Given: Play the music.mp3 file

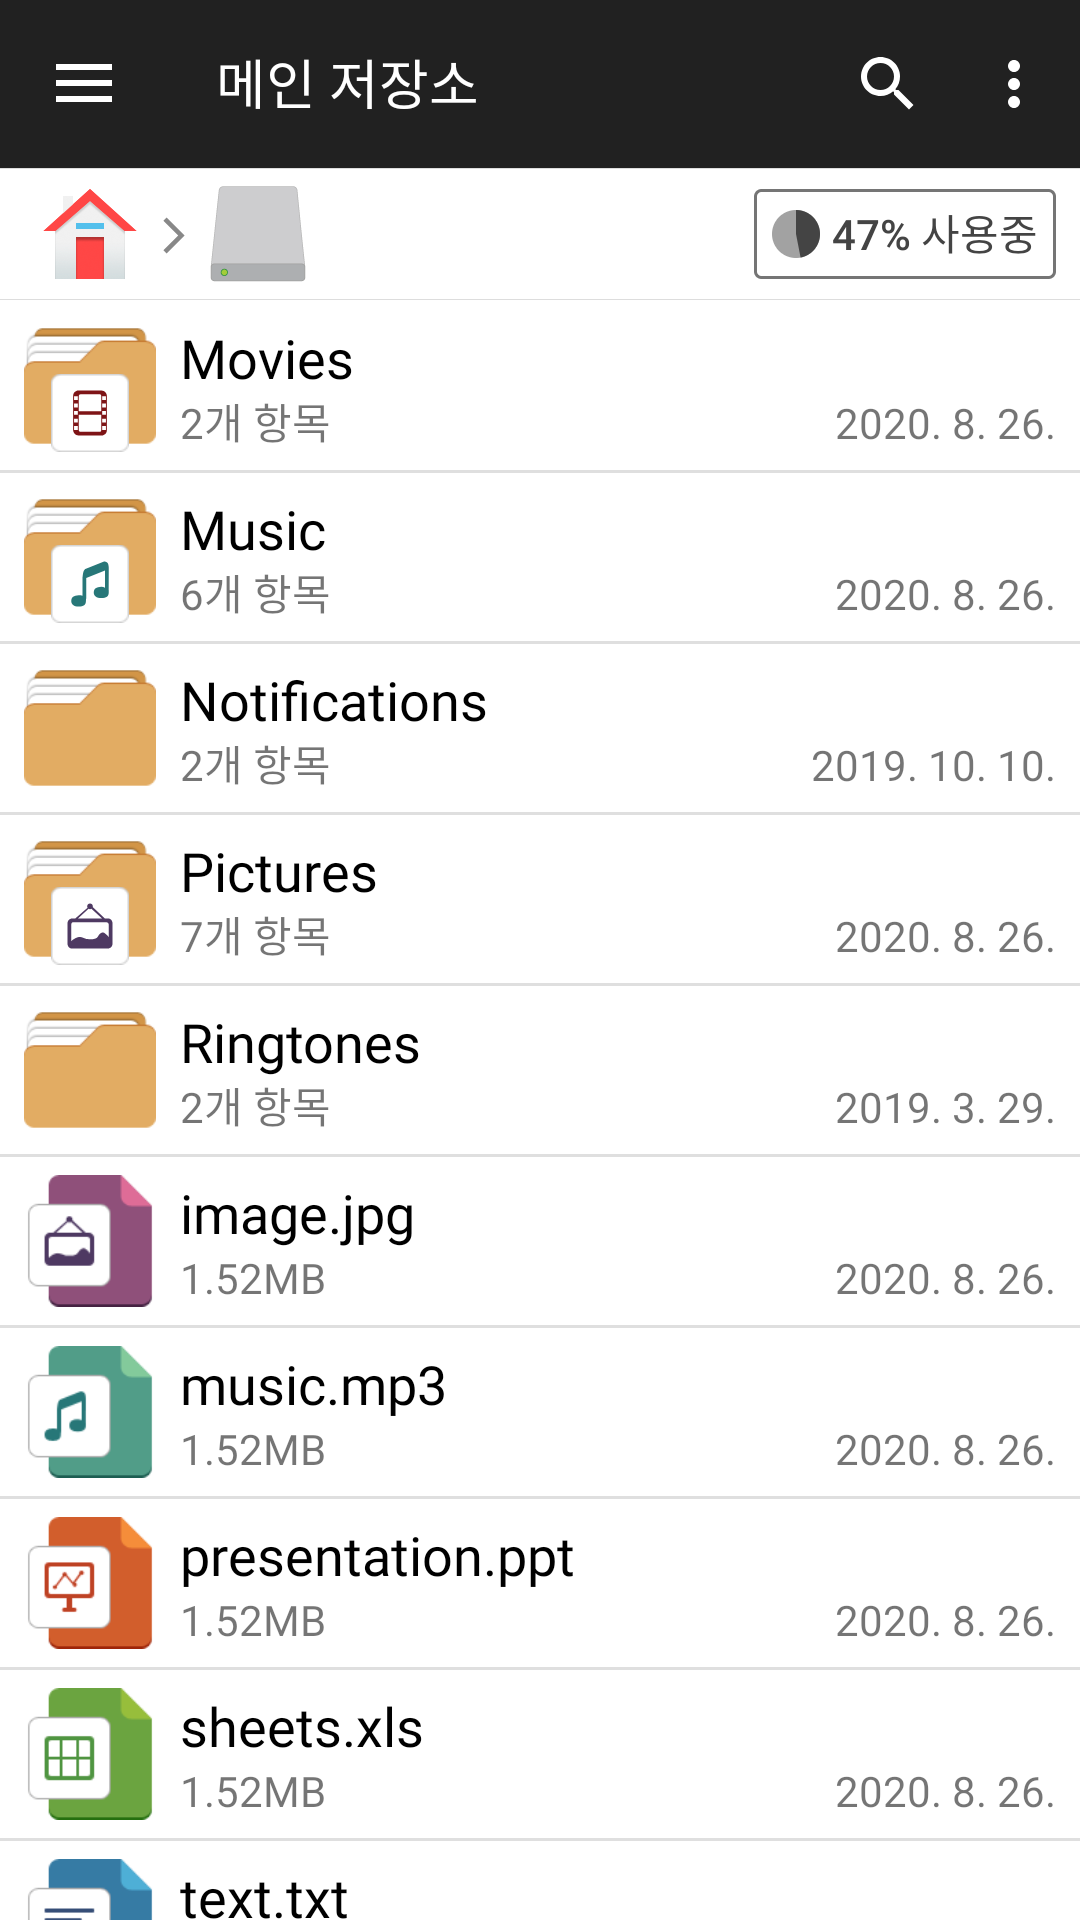Looking at the screenshot, I should pyautogui.click(x=540, y=1413).
